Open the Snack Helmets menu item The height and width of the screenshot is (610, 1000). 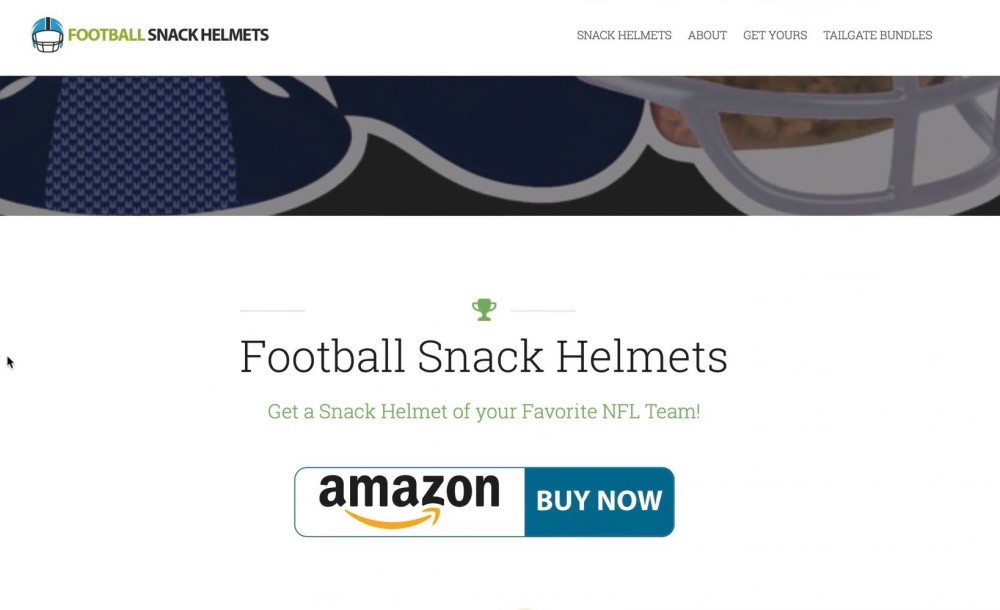pos(624,36)
